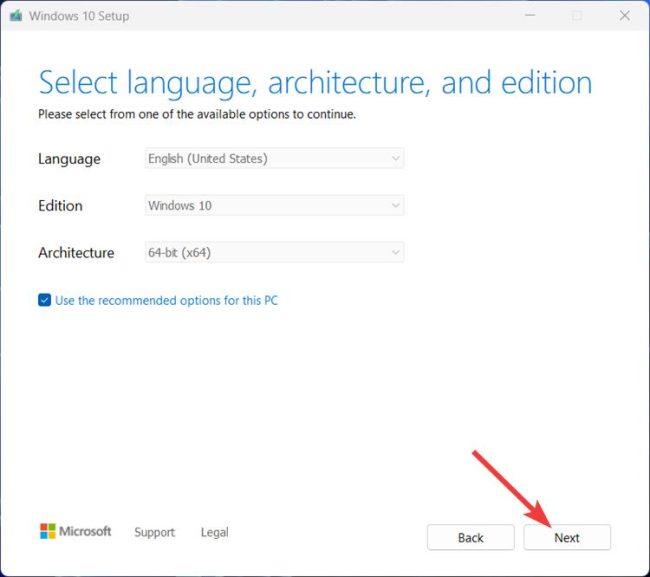The image size is (650, 577).
Task: Click the chevron arrow on the Architecture combo box
Action: [x=396, y=253]
